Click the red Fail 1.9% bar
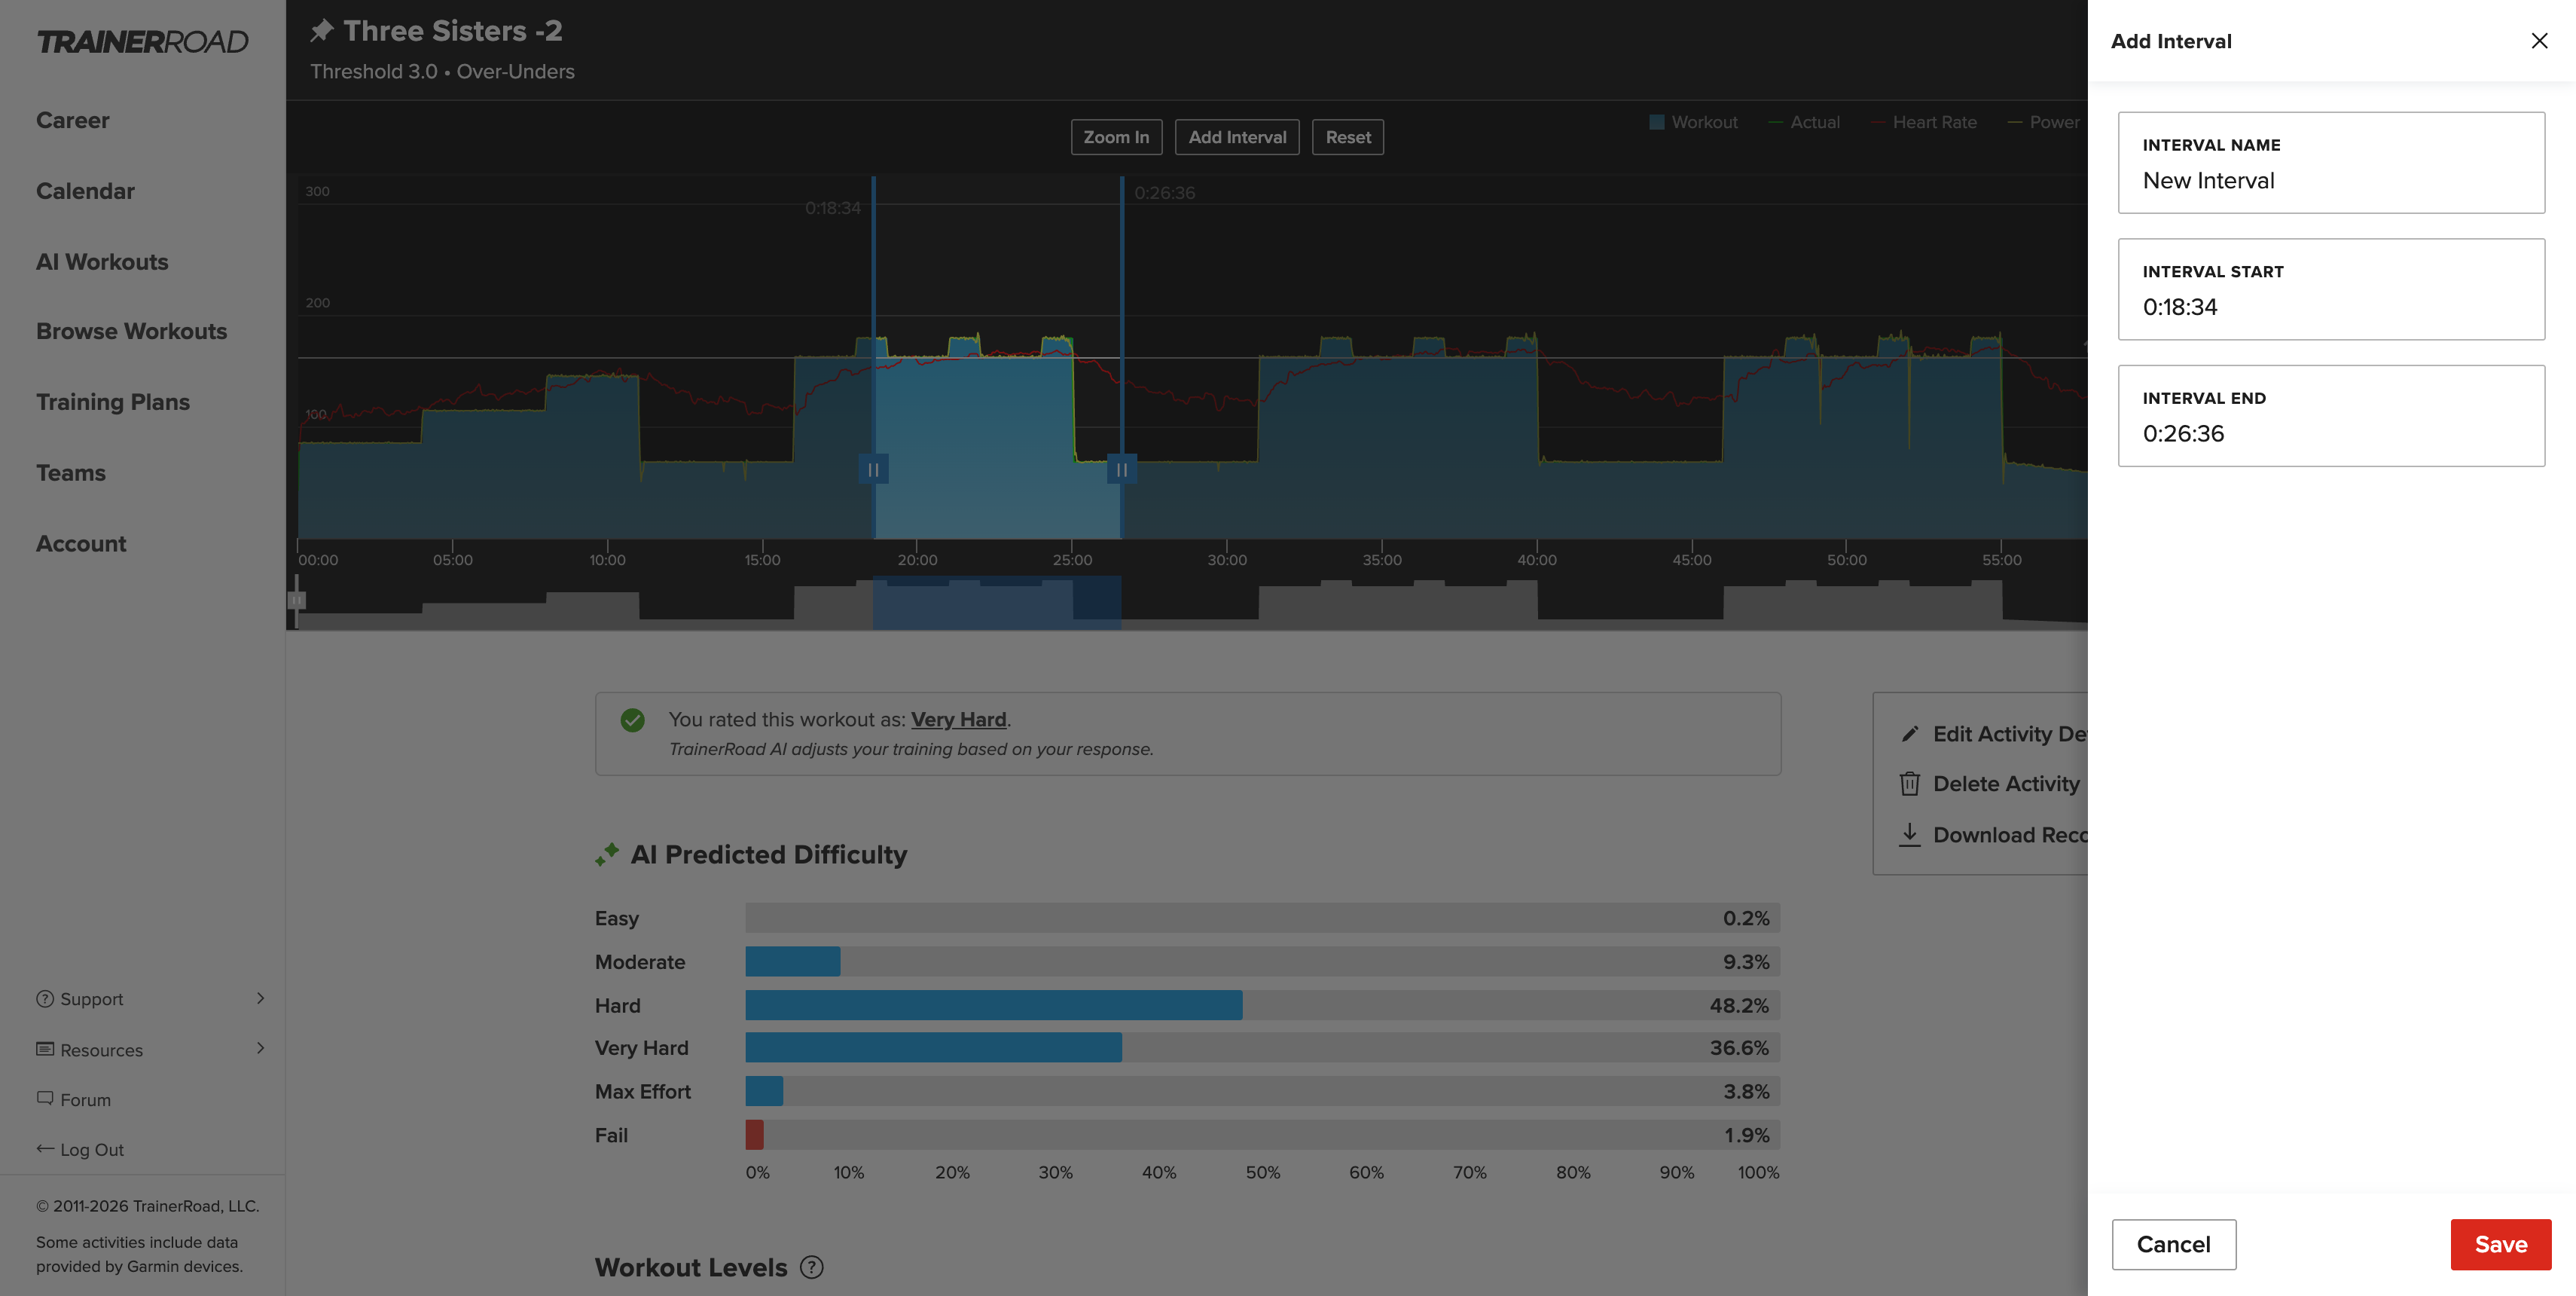The height and width of the screenshot is (1296, 2576). (x=755, y=1135)
